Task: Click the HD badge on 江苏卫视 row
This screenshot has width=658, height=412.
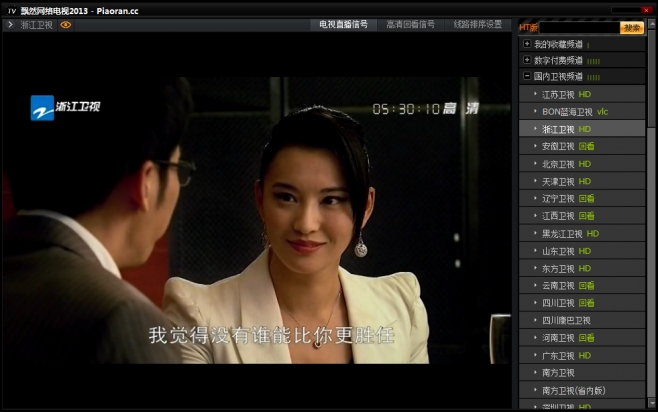Action: (585, 94)
